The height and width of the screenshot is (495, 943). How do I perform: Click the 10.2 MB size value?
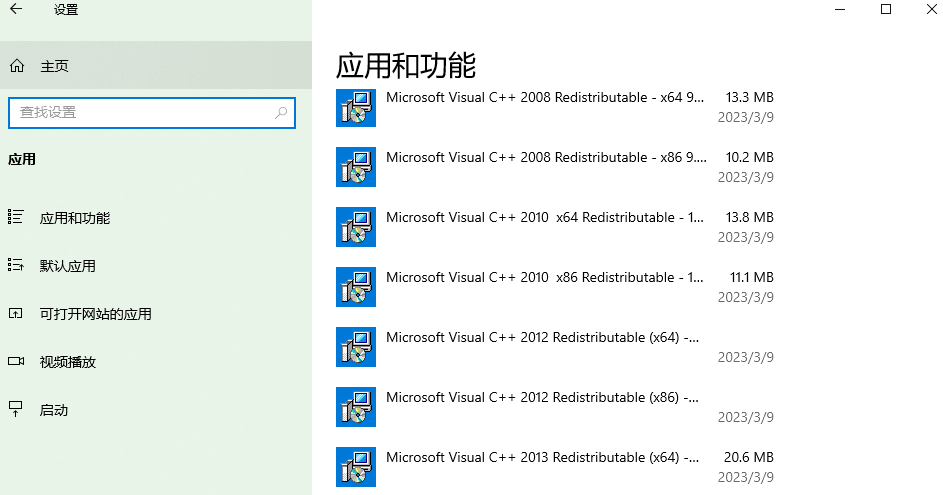[x=749, y=158]
